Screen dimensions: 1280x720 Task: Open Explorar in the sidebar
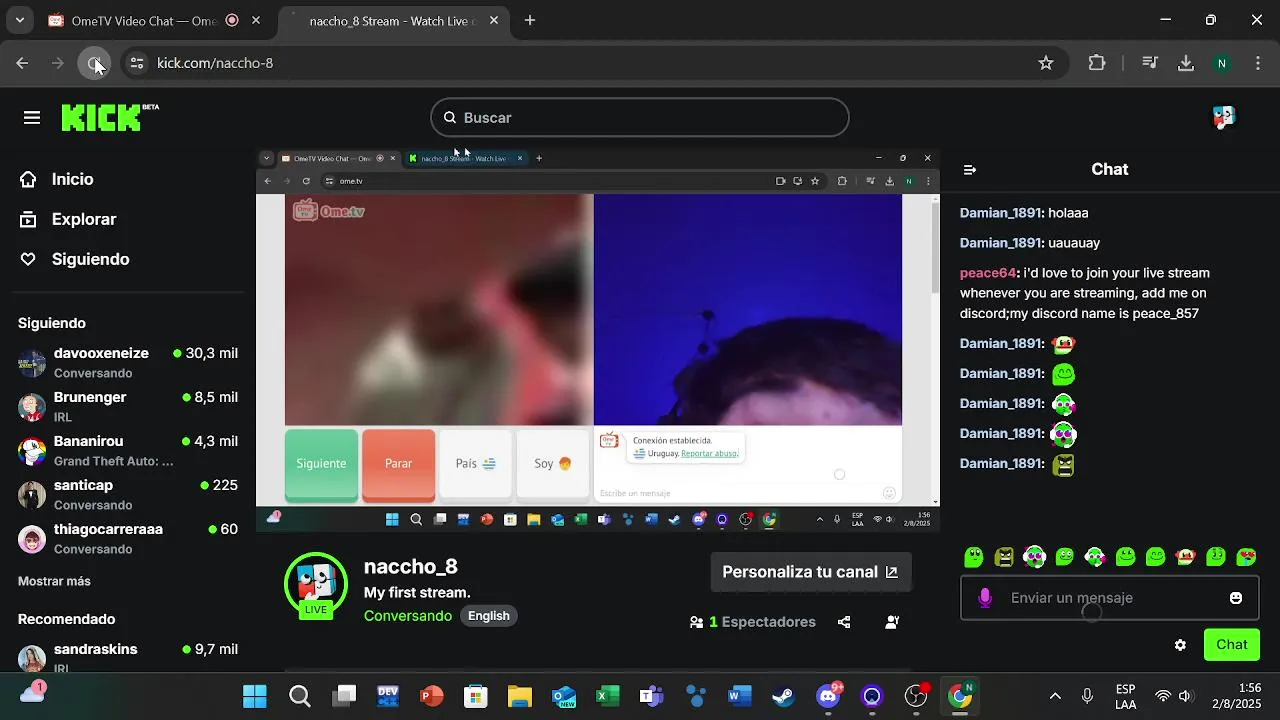pyautogui.click(x=84, y=220)
